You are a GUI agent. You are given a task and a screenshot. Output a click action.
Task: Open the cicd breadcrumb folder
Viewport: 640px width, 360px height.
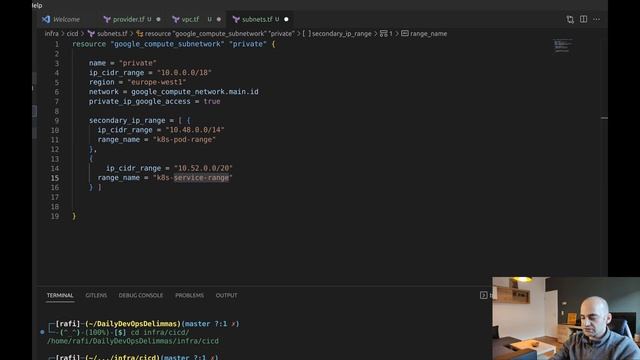(x=72, y=33)
